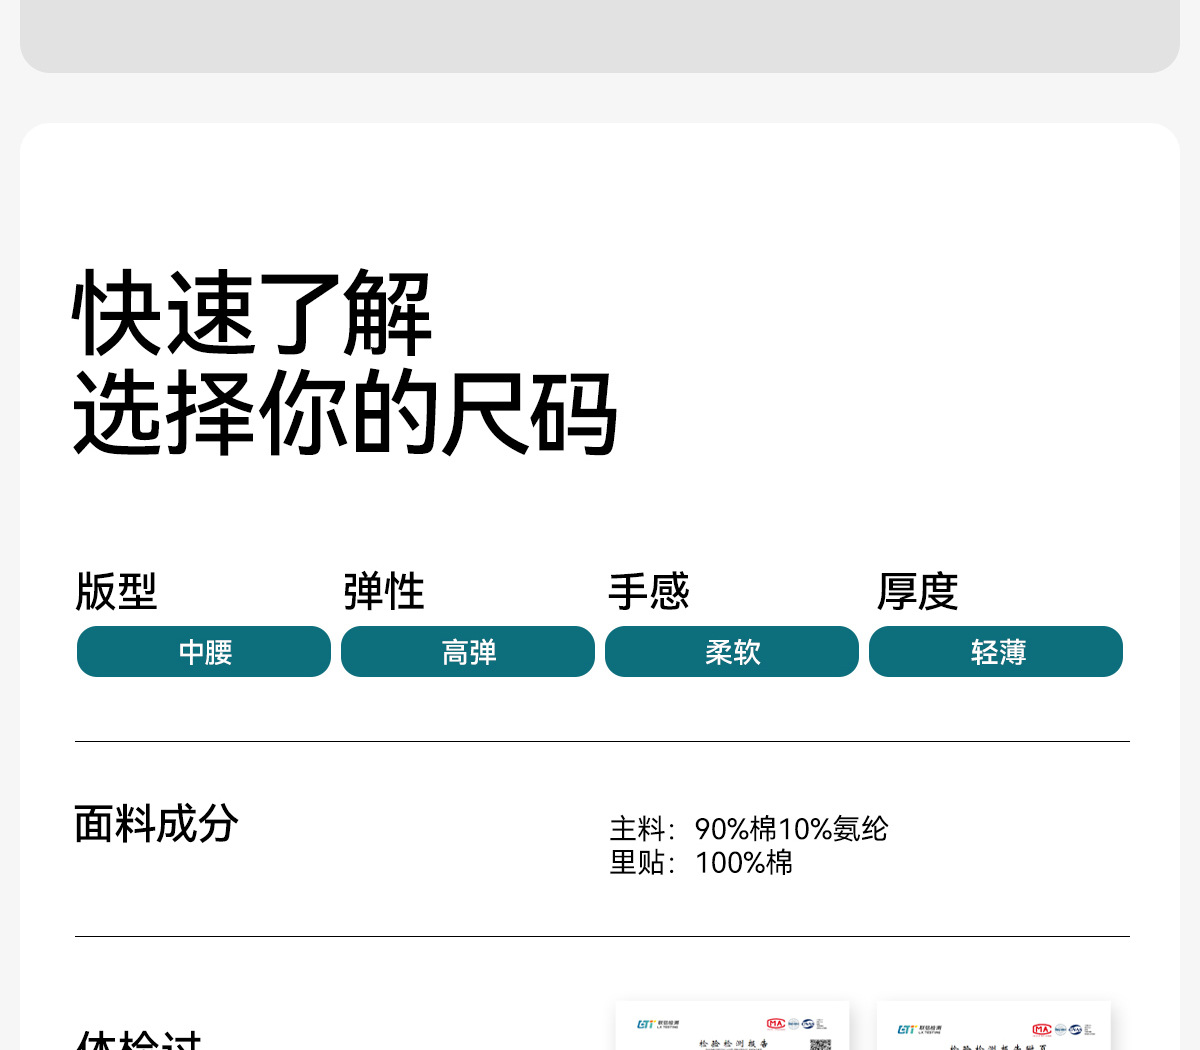Click the 主料 90%棉10%氨纶 text
The image size is (1200, 1050).
click(x=748, y=829)
